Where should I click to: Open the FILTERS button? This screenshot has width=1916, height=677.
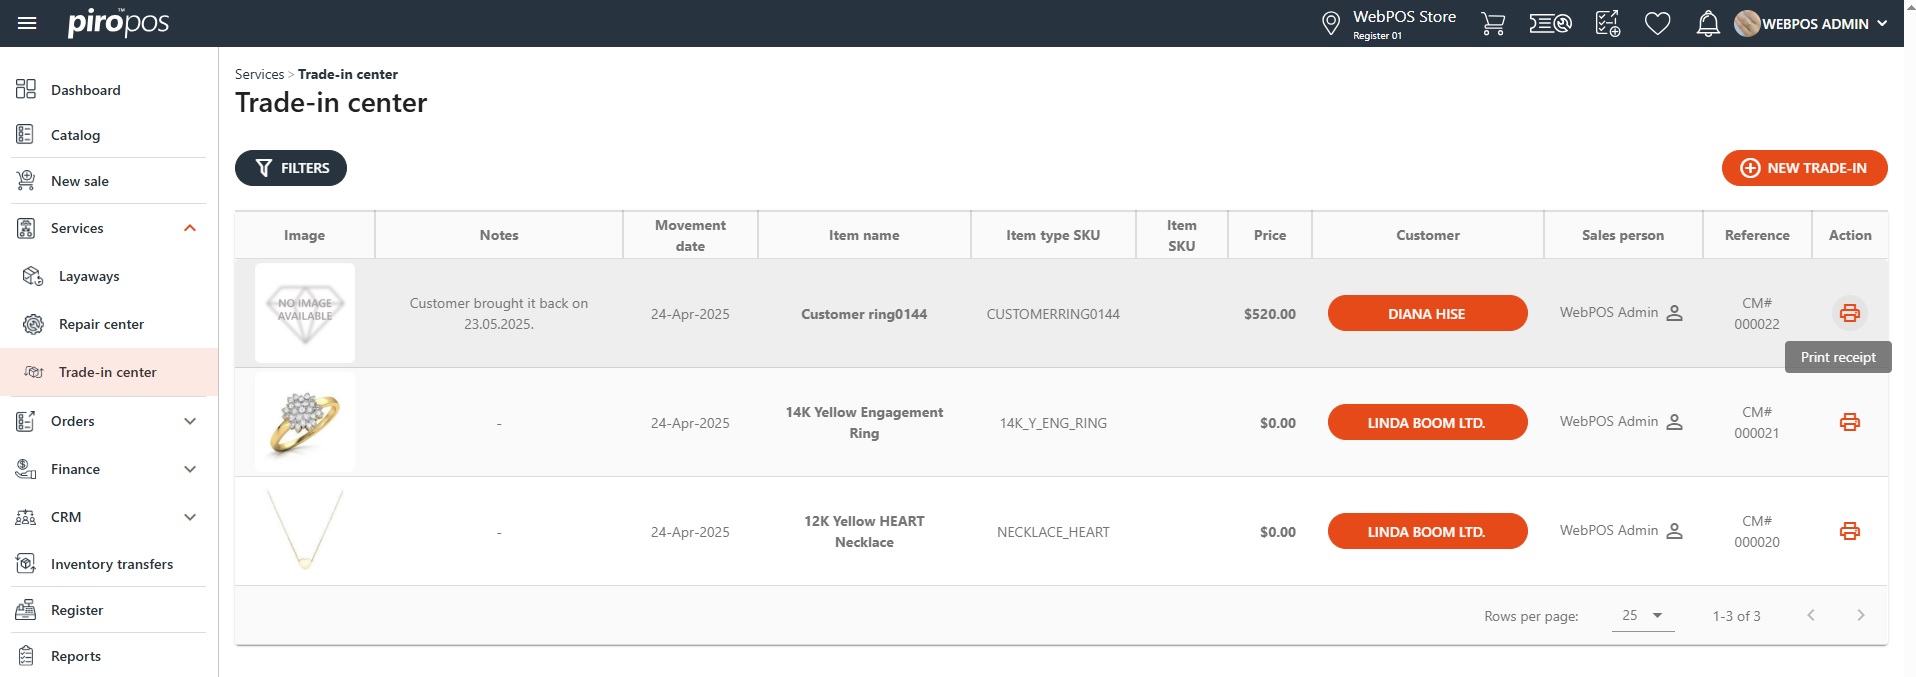(x=291, y=168)
